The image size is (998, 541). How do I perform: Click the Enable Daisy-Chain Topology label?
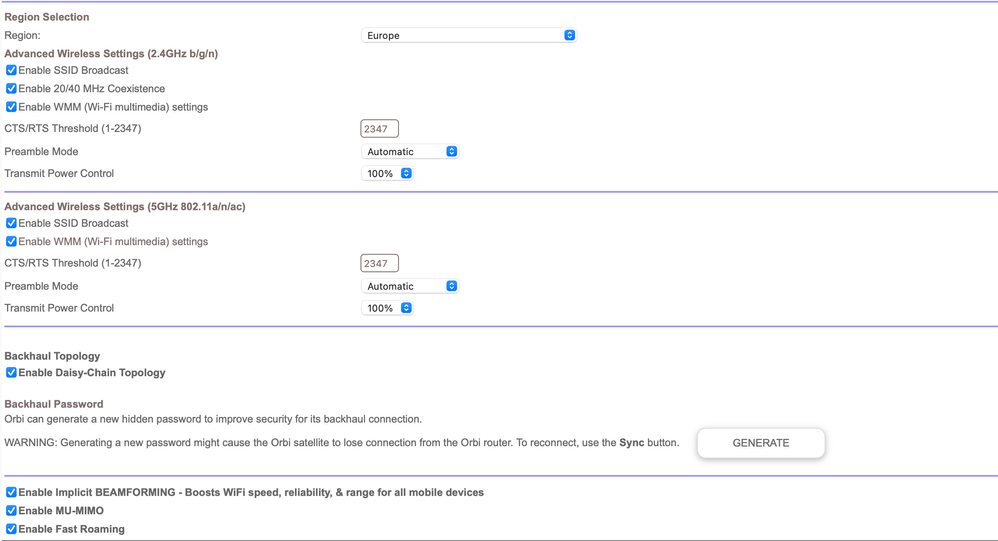point(92,373)
